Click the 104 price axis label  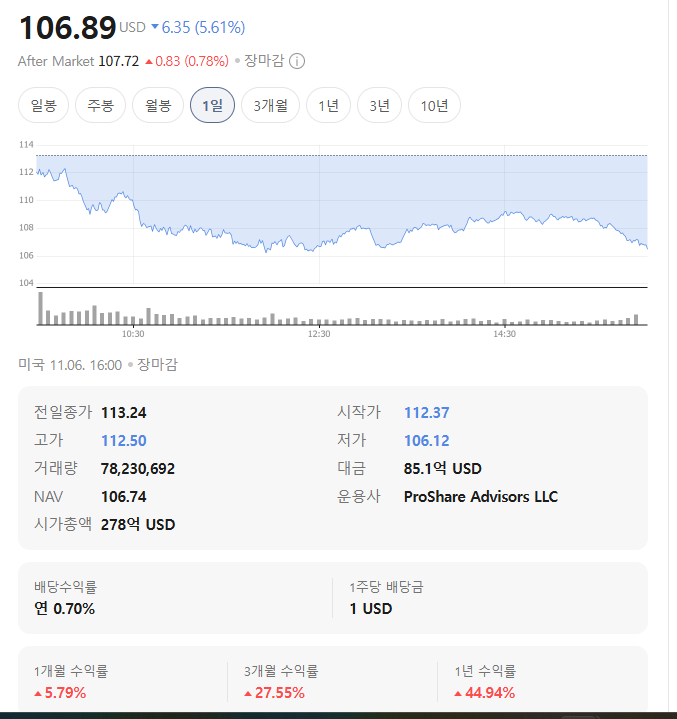(26, 283)
